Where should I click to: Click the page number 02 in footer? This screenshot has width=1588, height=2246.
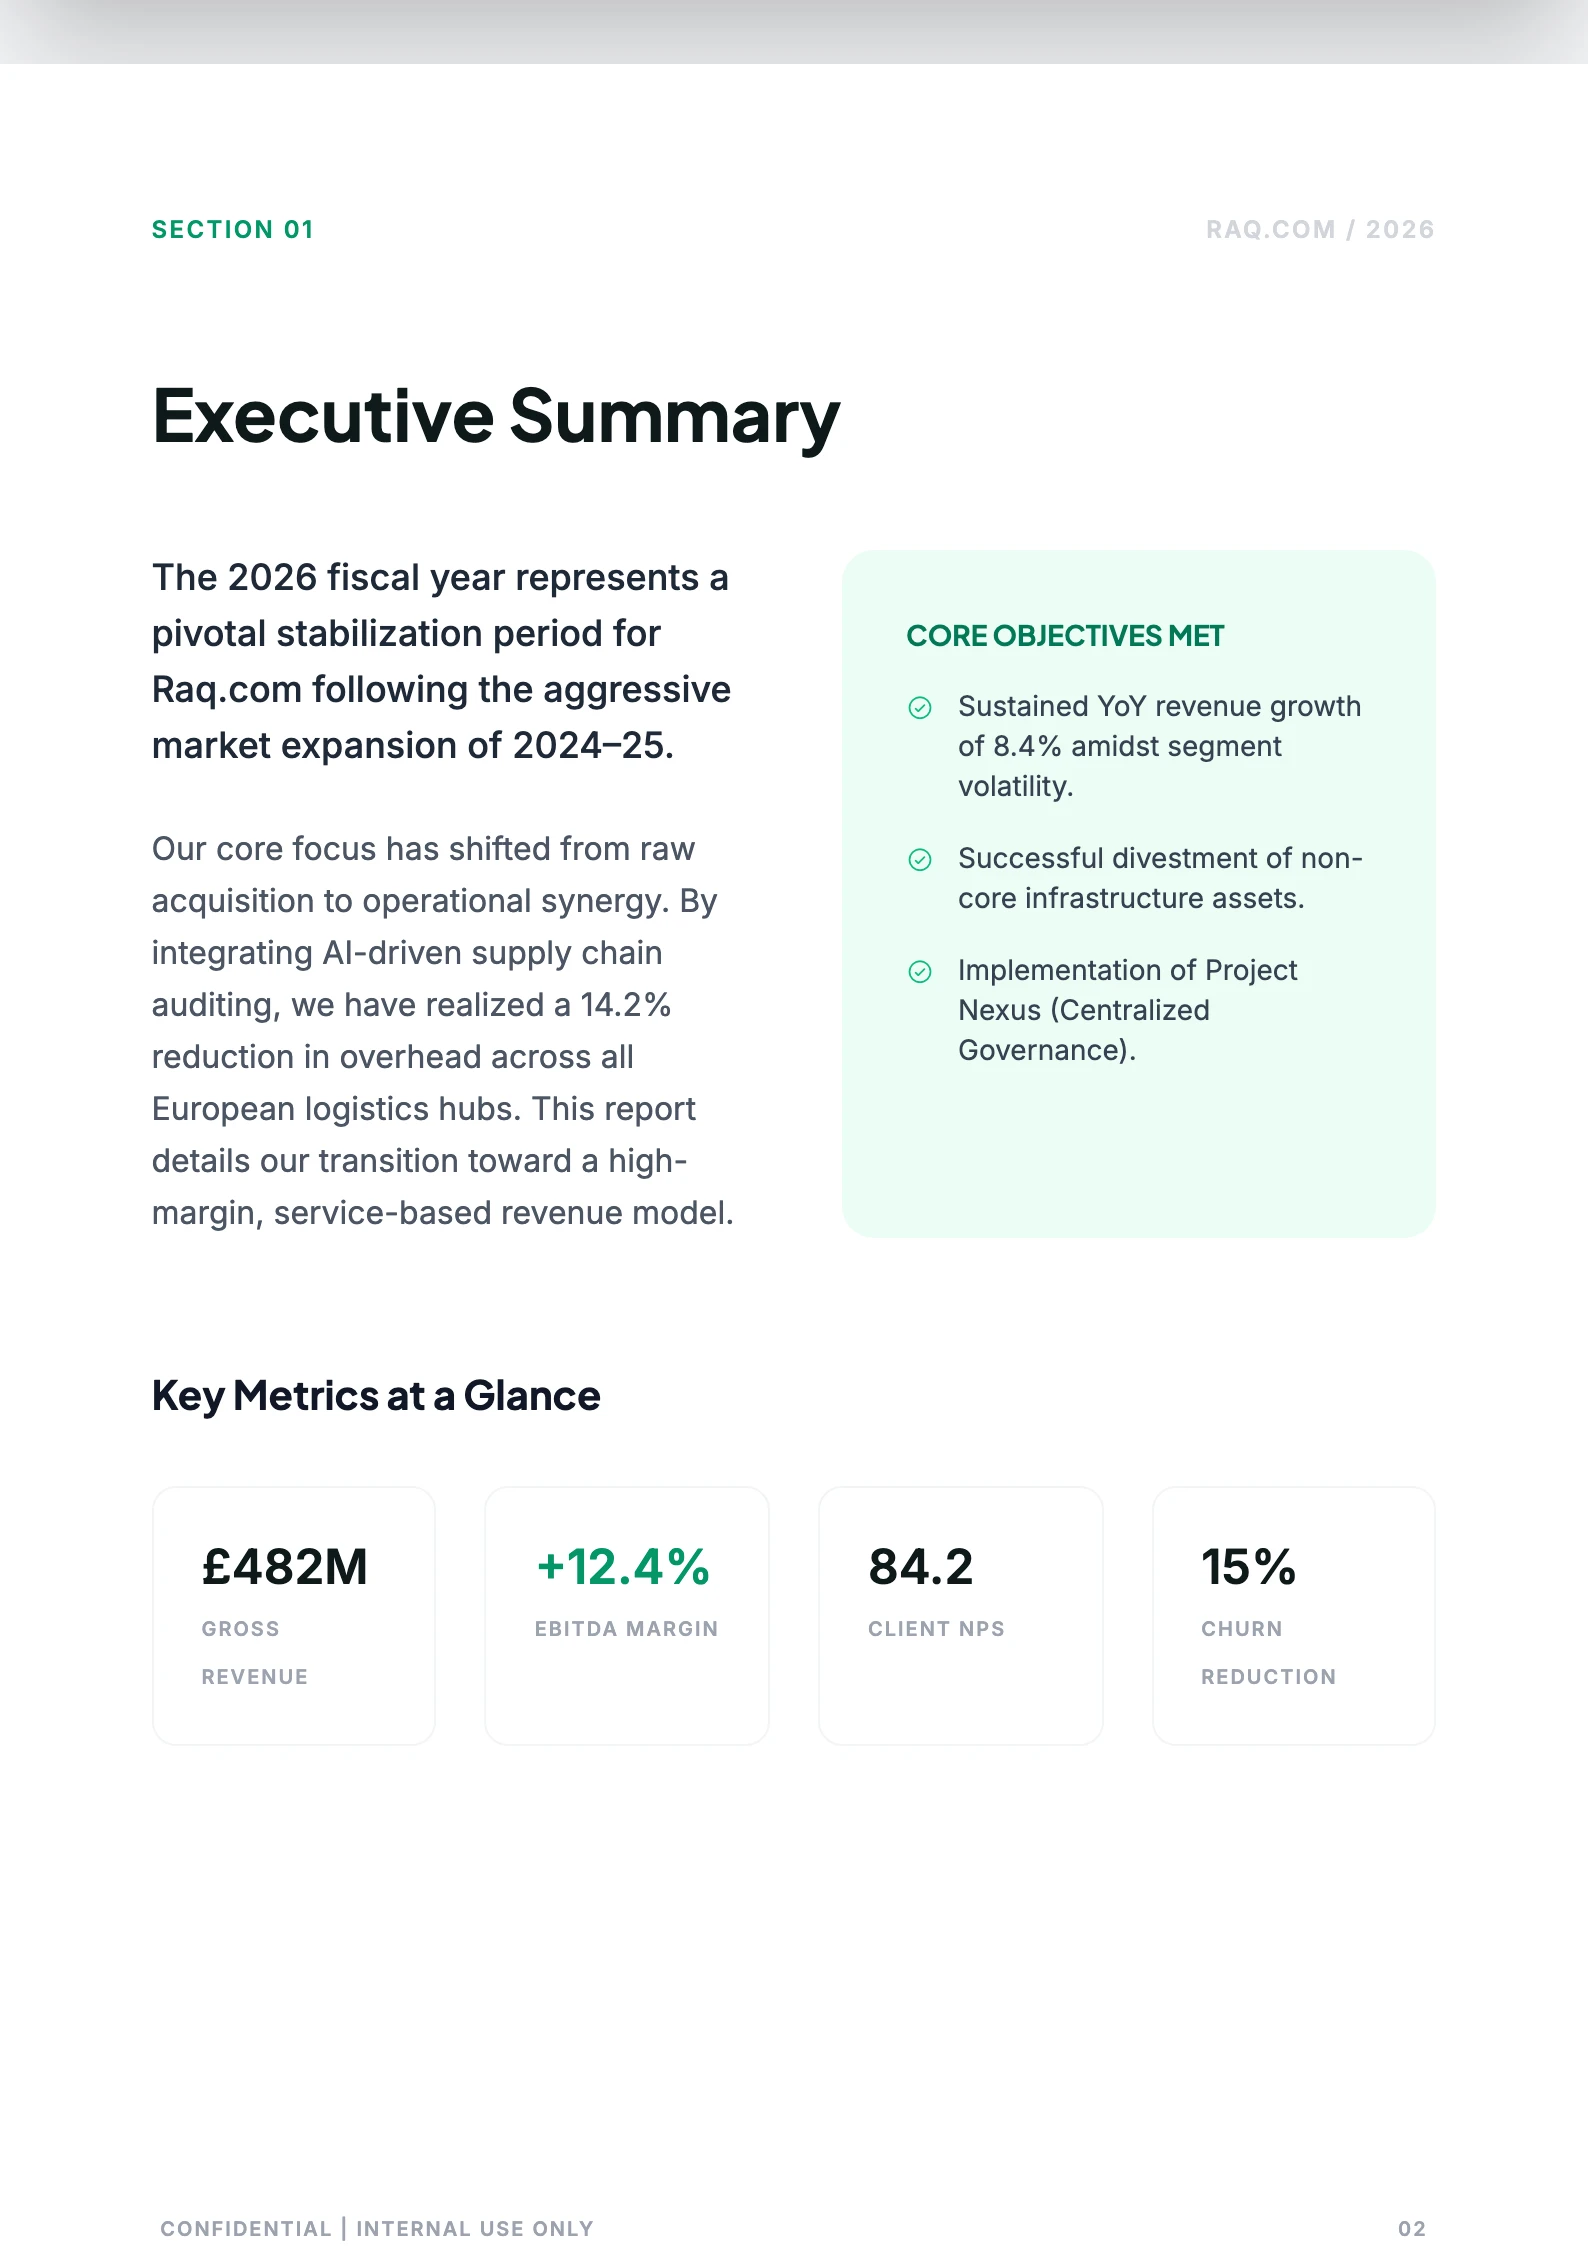click(1411, 2228)
